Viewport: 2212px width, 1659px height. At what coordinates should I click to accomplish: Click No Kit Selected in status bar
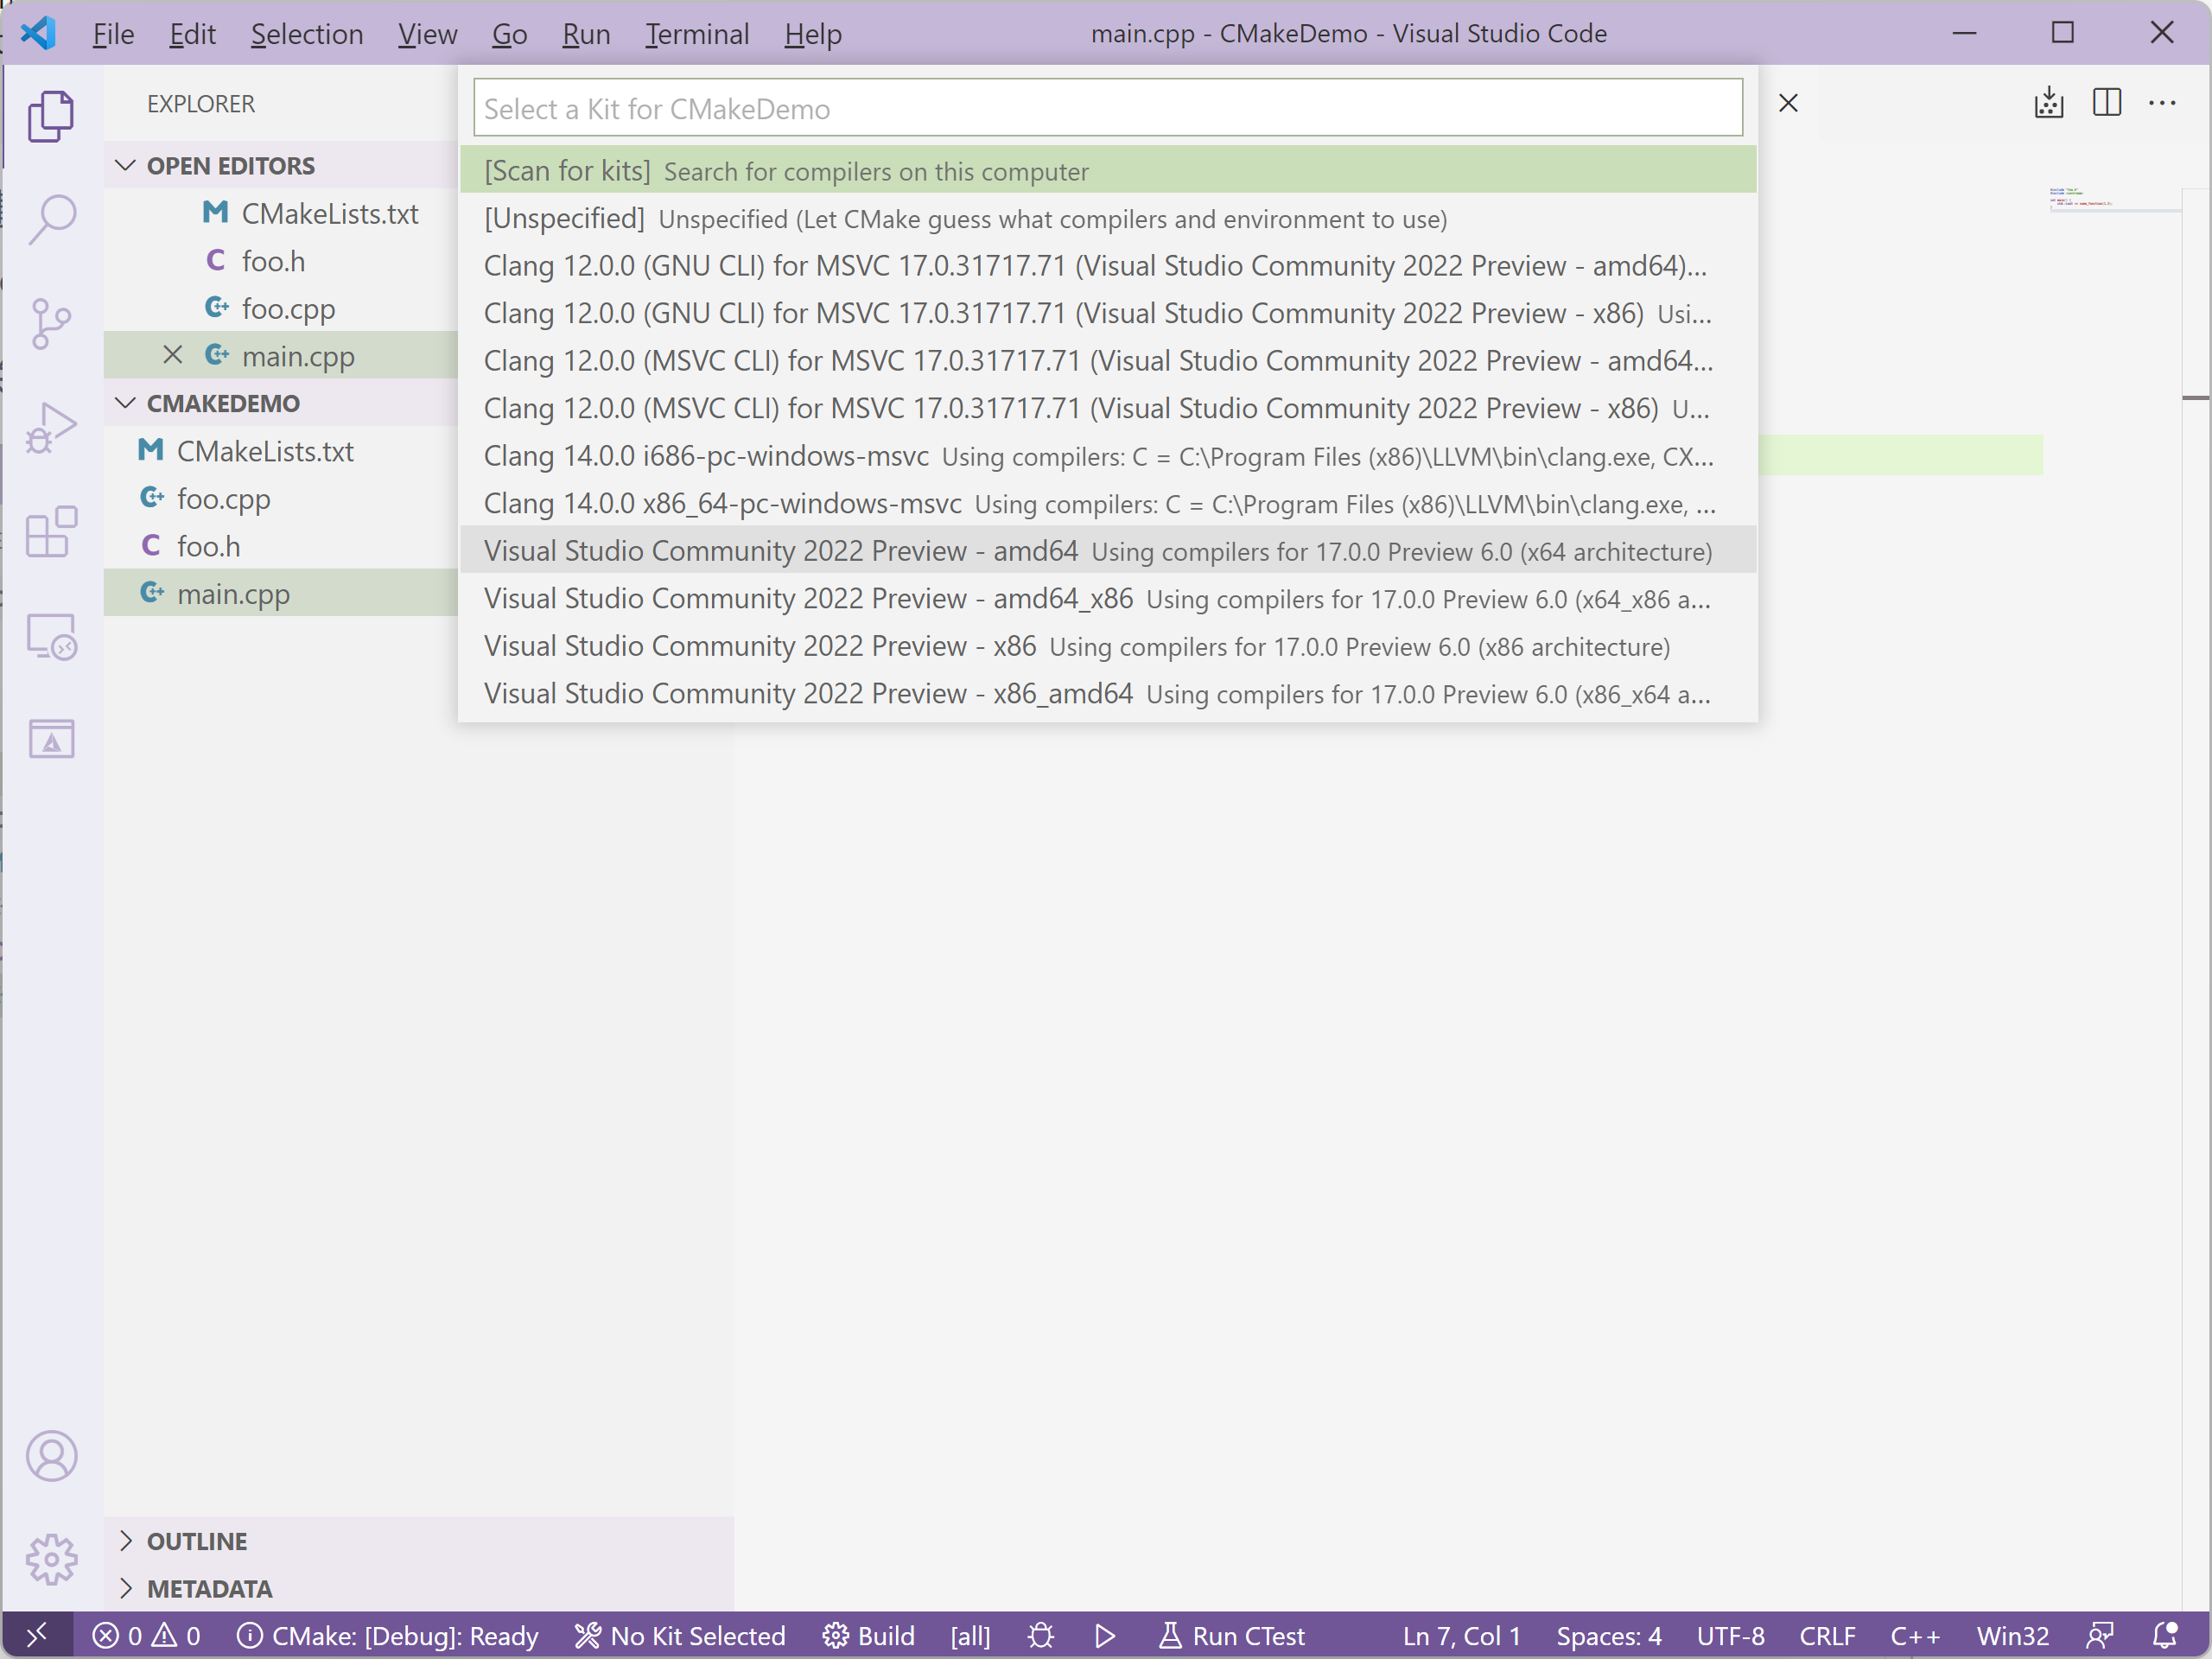(x=680, y=1636)
